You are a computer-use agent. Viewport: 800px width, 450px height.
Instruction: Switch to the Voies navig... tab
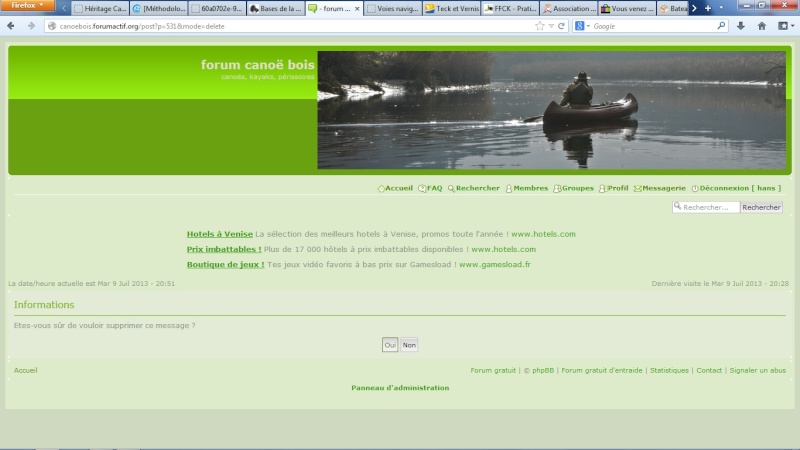pos(393,9)
